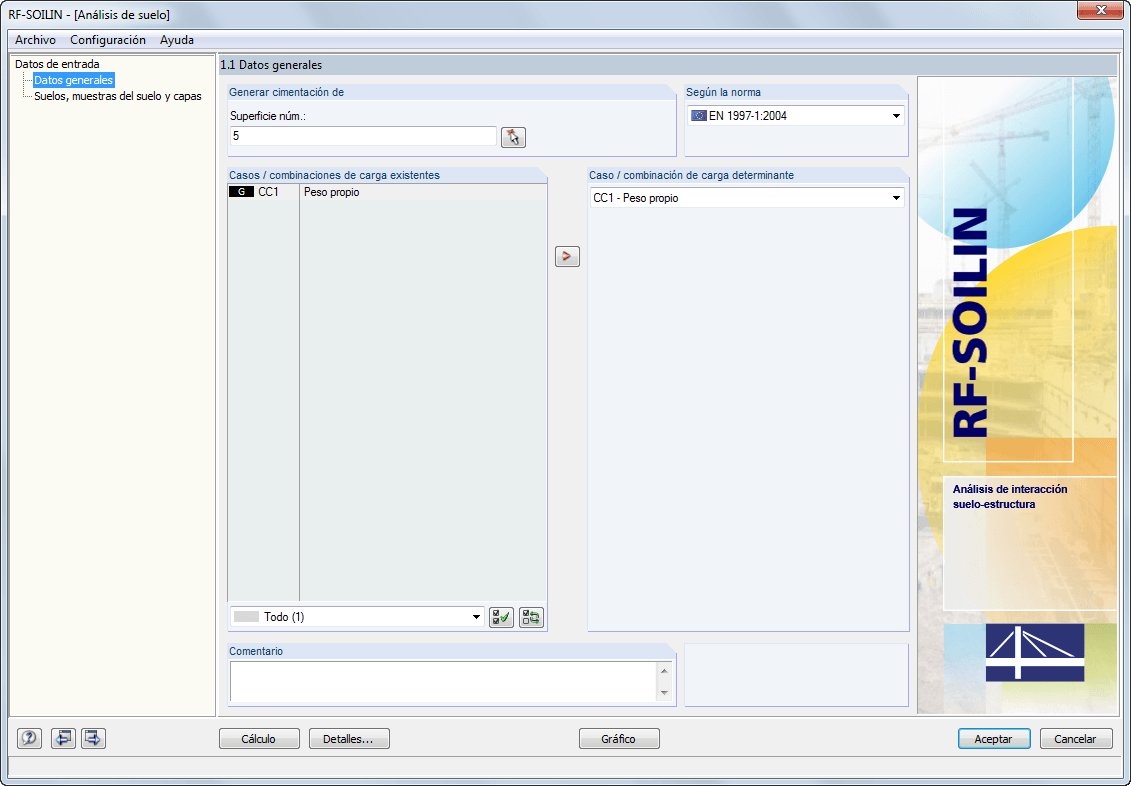Show the Gráfico view

pos(618,738)
